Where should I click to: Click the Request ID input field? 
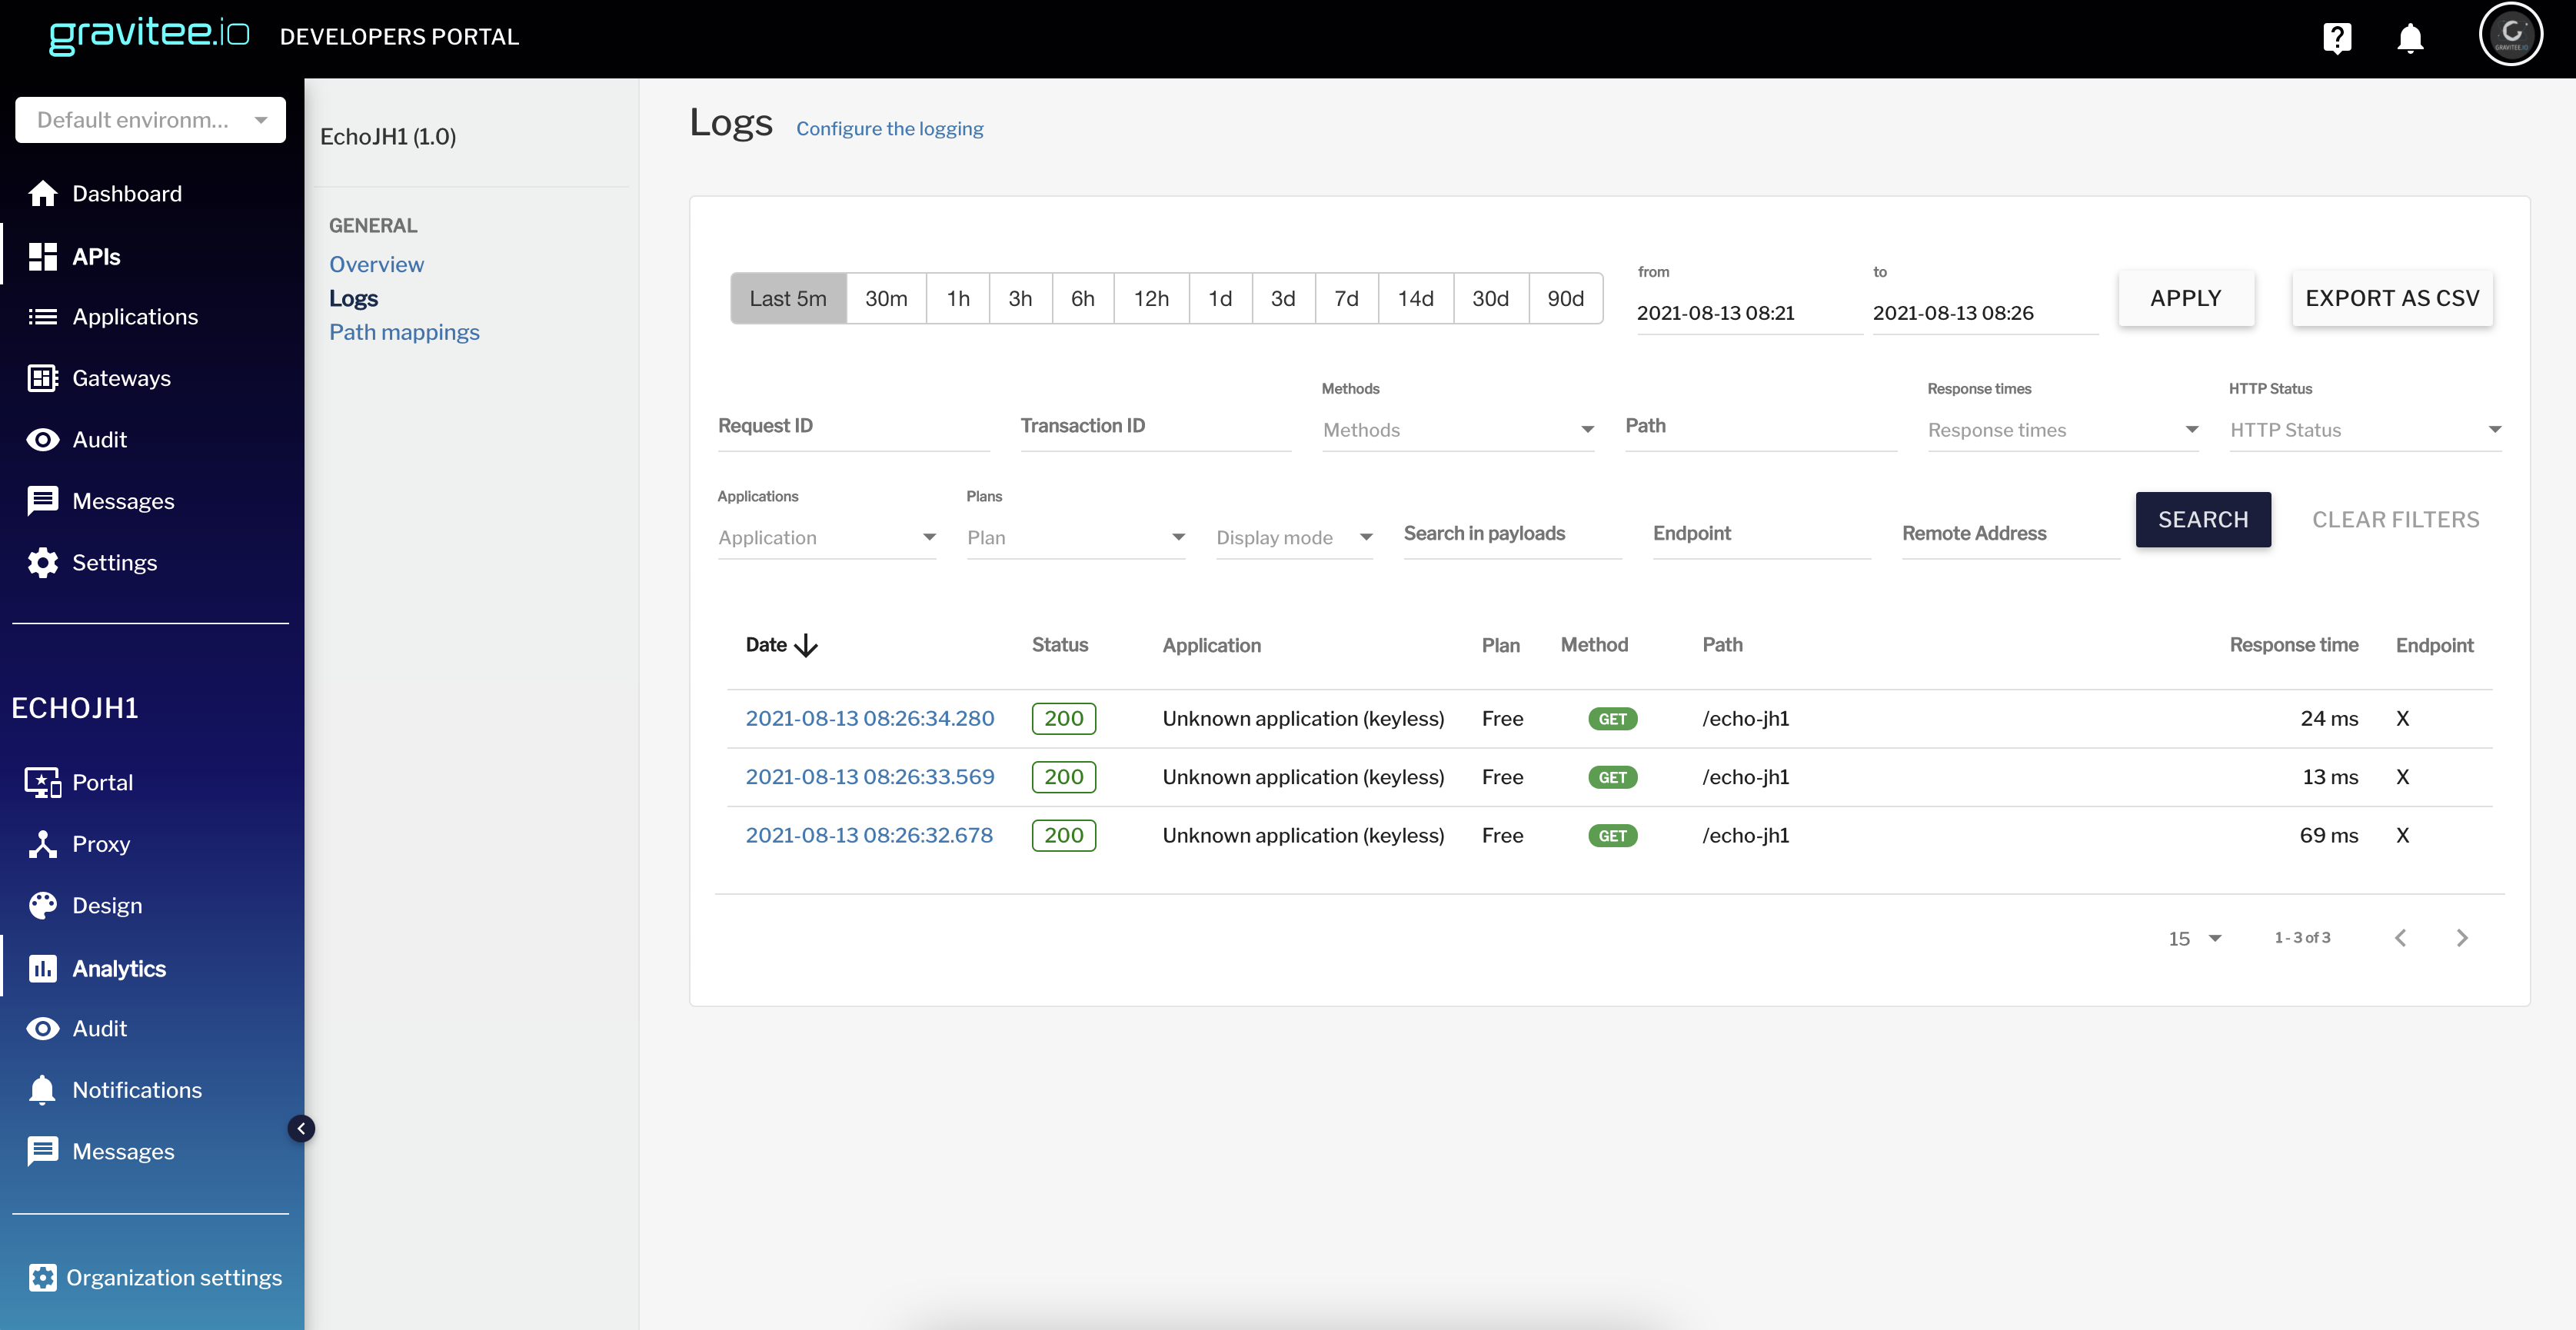pos(852,426)
